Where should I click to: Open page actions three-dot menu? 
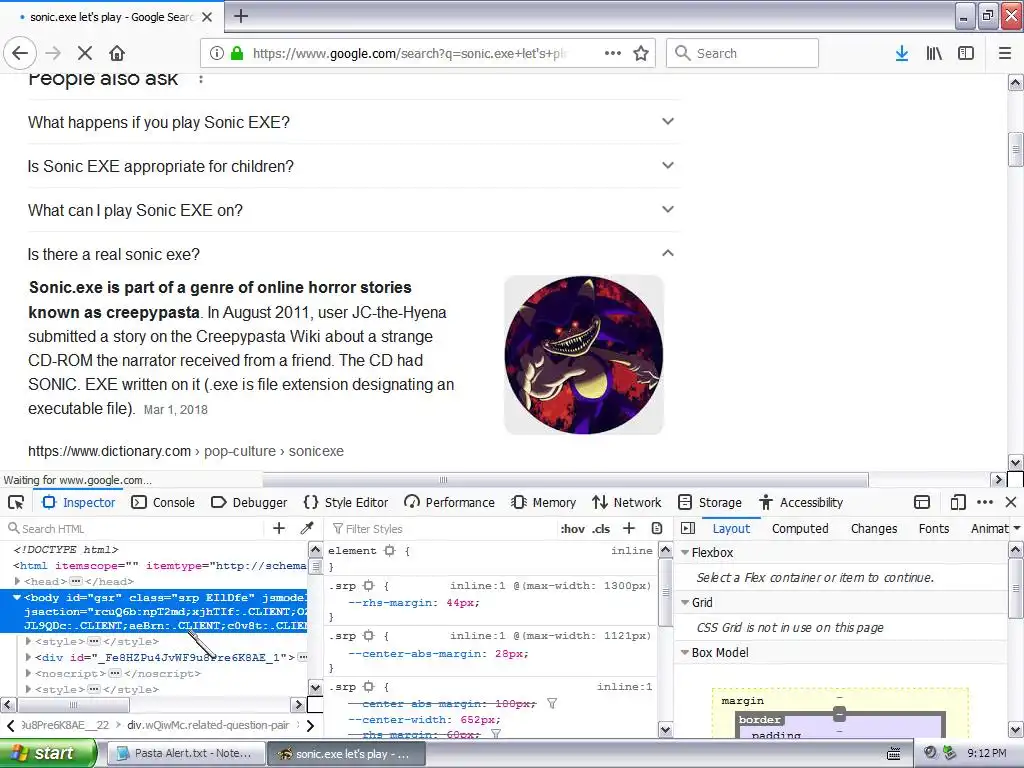[613, 53]
